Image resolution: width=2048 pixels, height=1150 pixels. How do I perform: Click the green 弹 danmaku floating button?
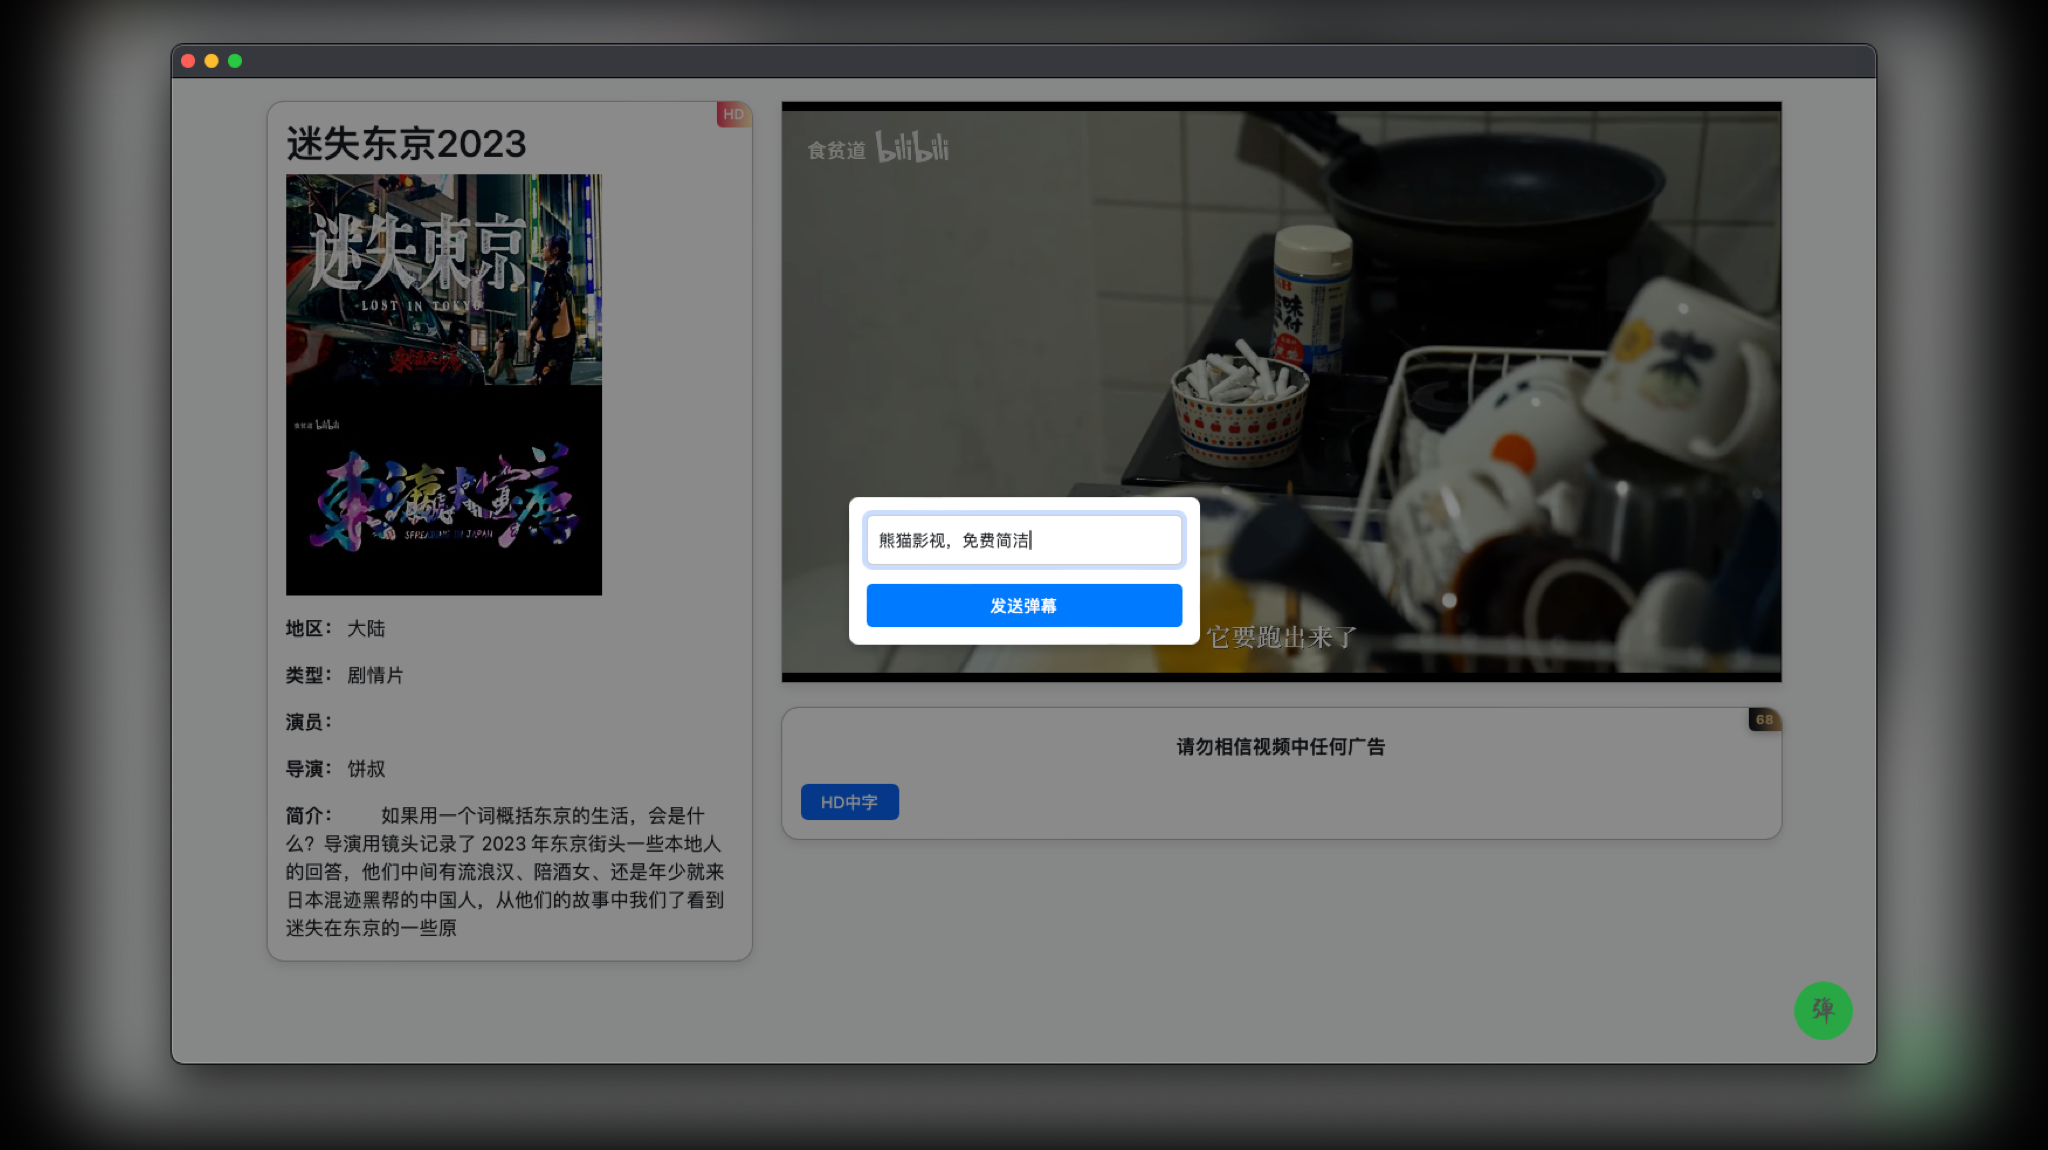1822,1010
